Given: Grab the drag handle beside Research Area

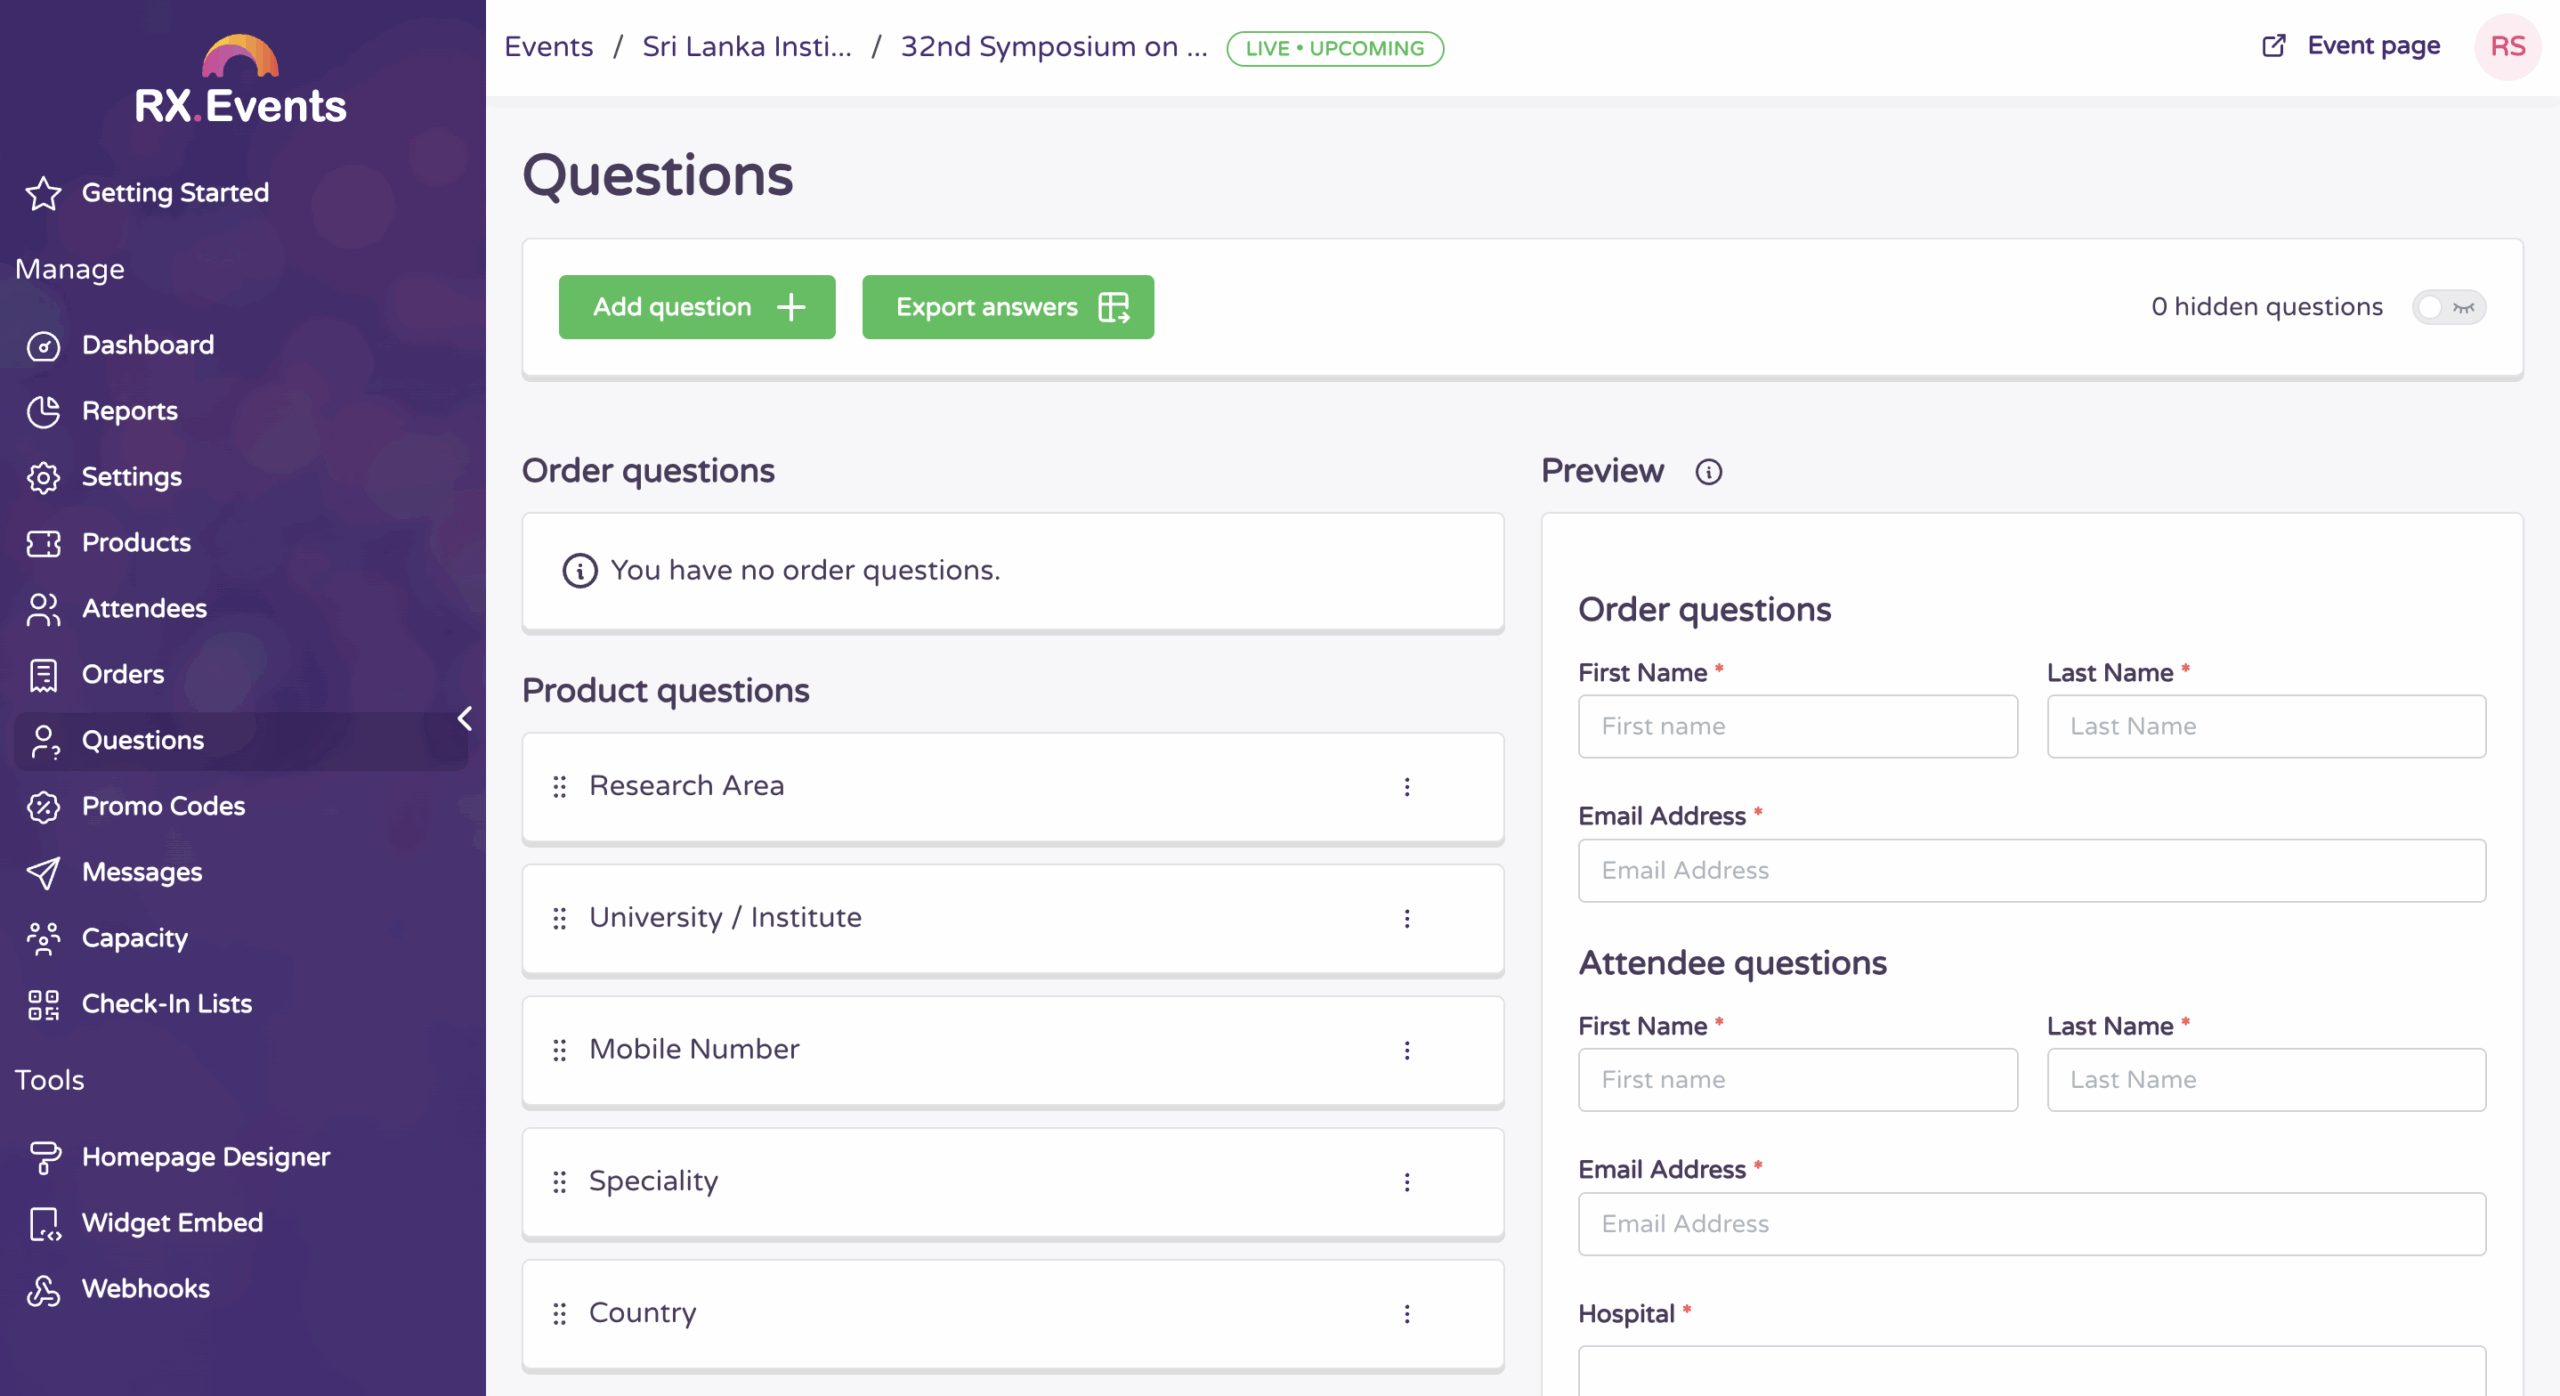Looking at the screenshot, I should [x=560, y=787].
